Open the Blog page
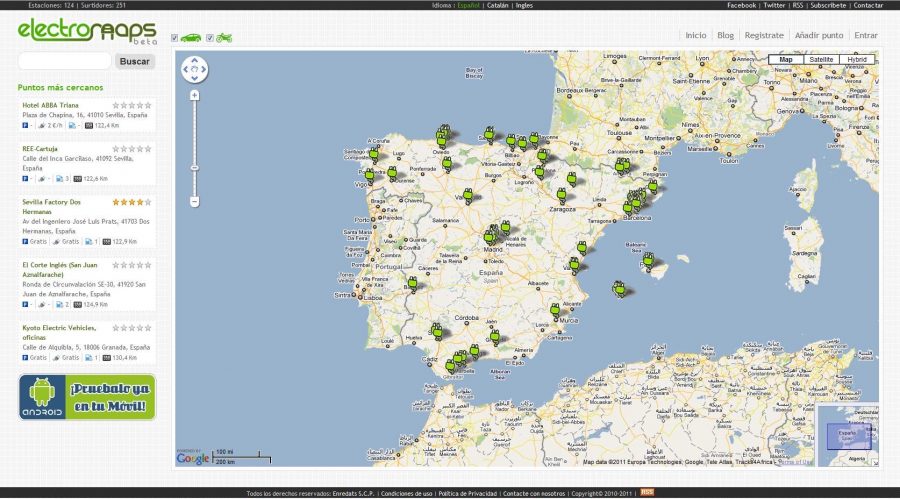This screenshot has width=900, height=499. 726,35
